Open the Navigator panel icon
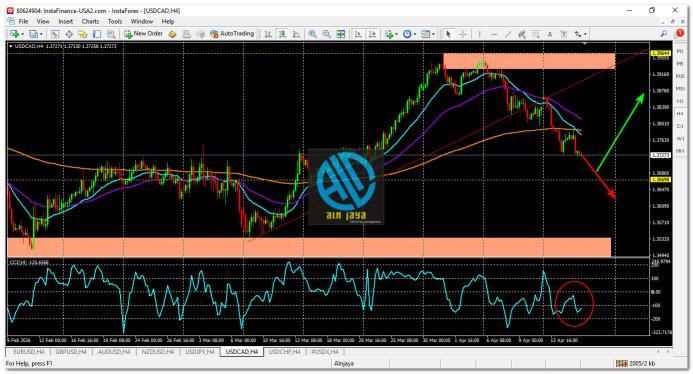 click(83, 34)
